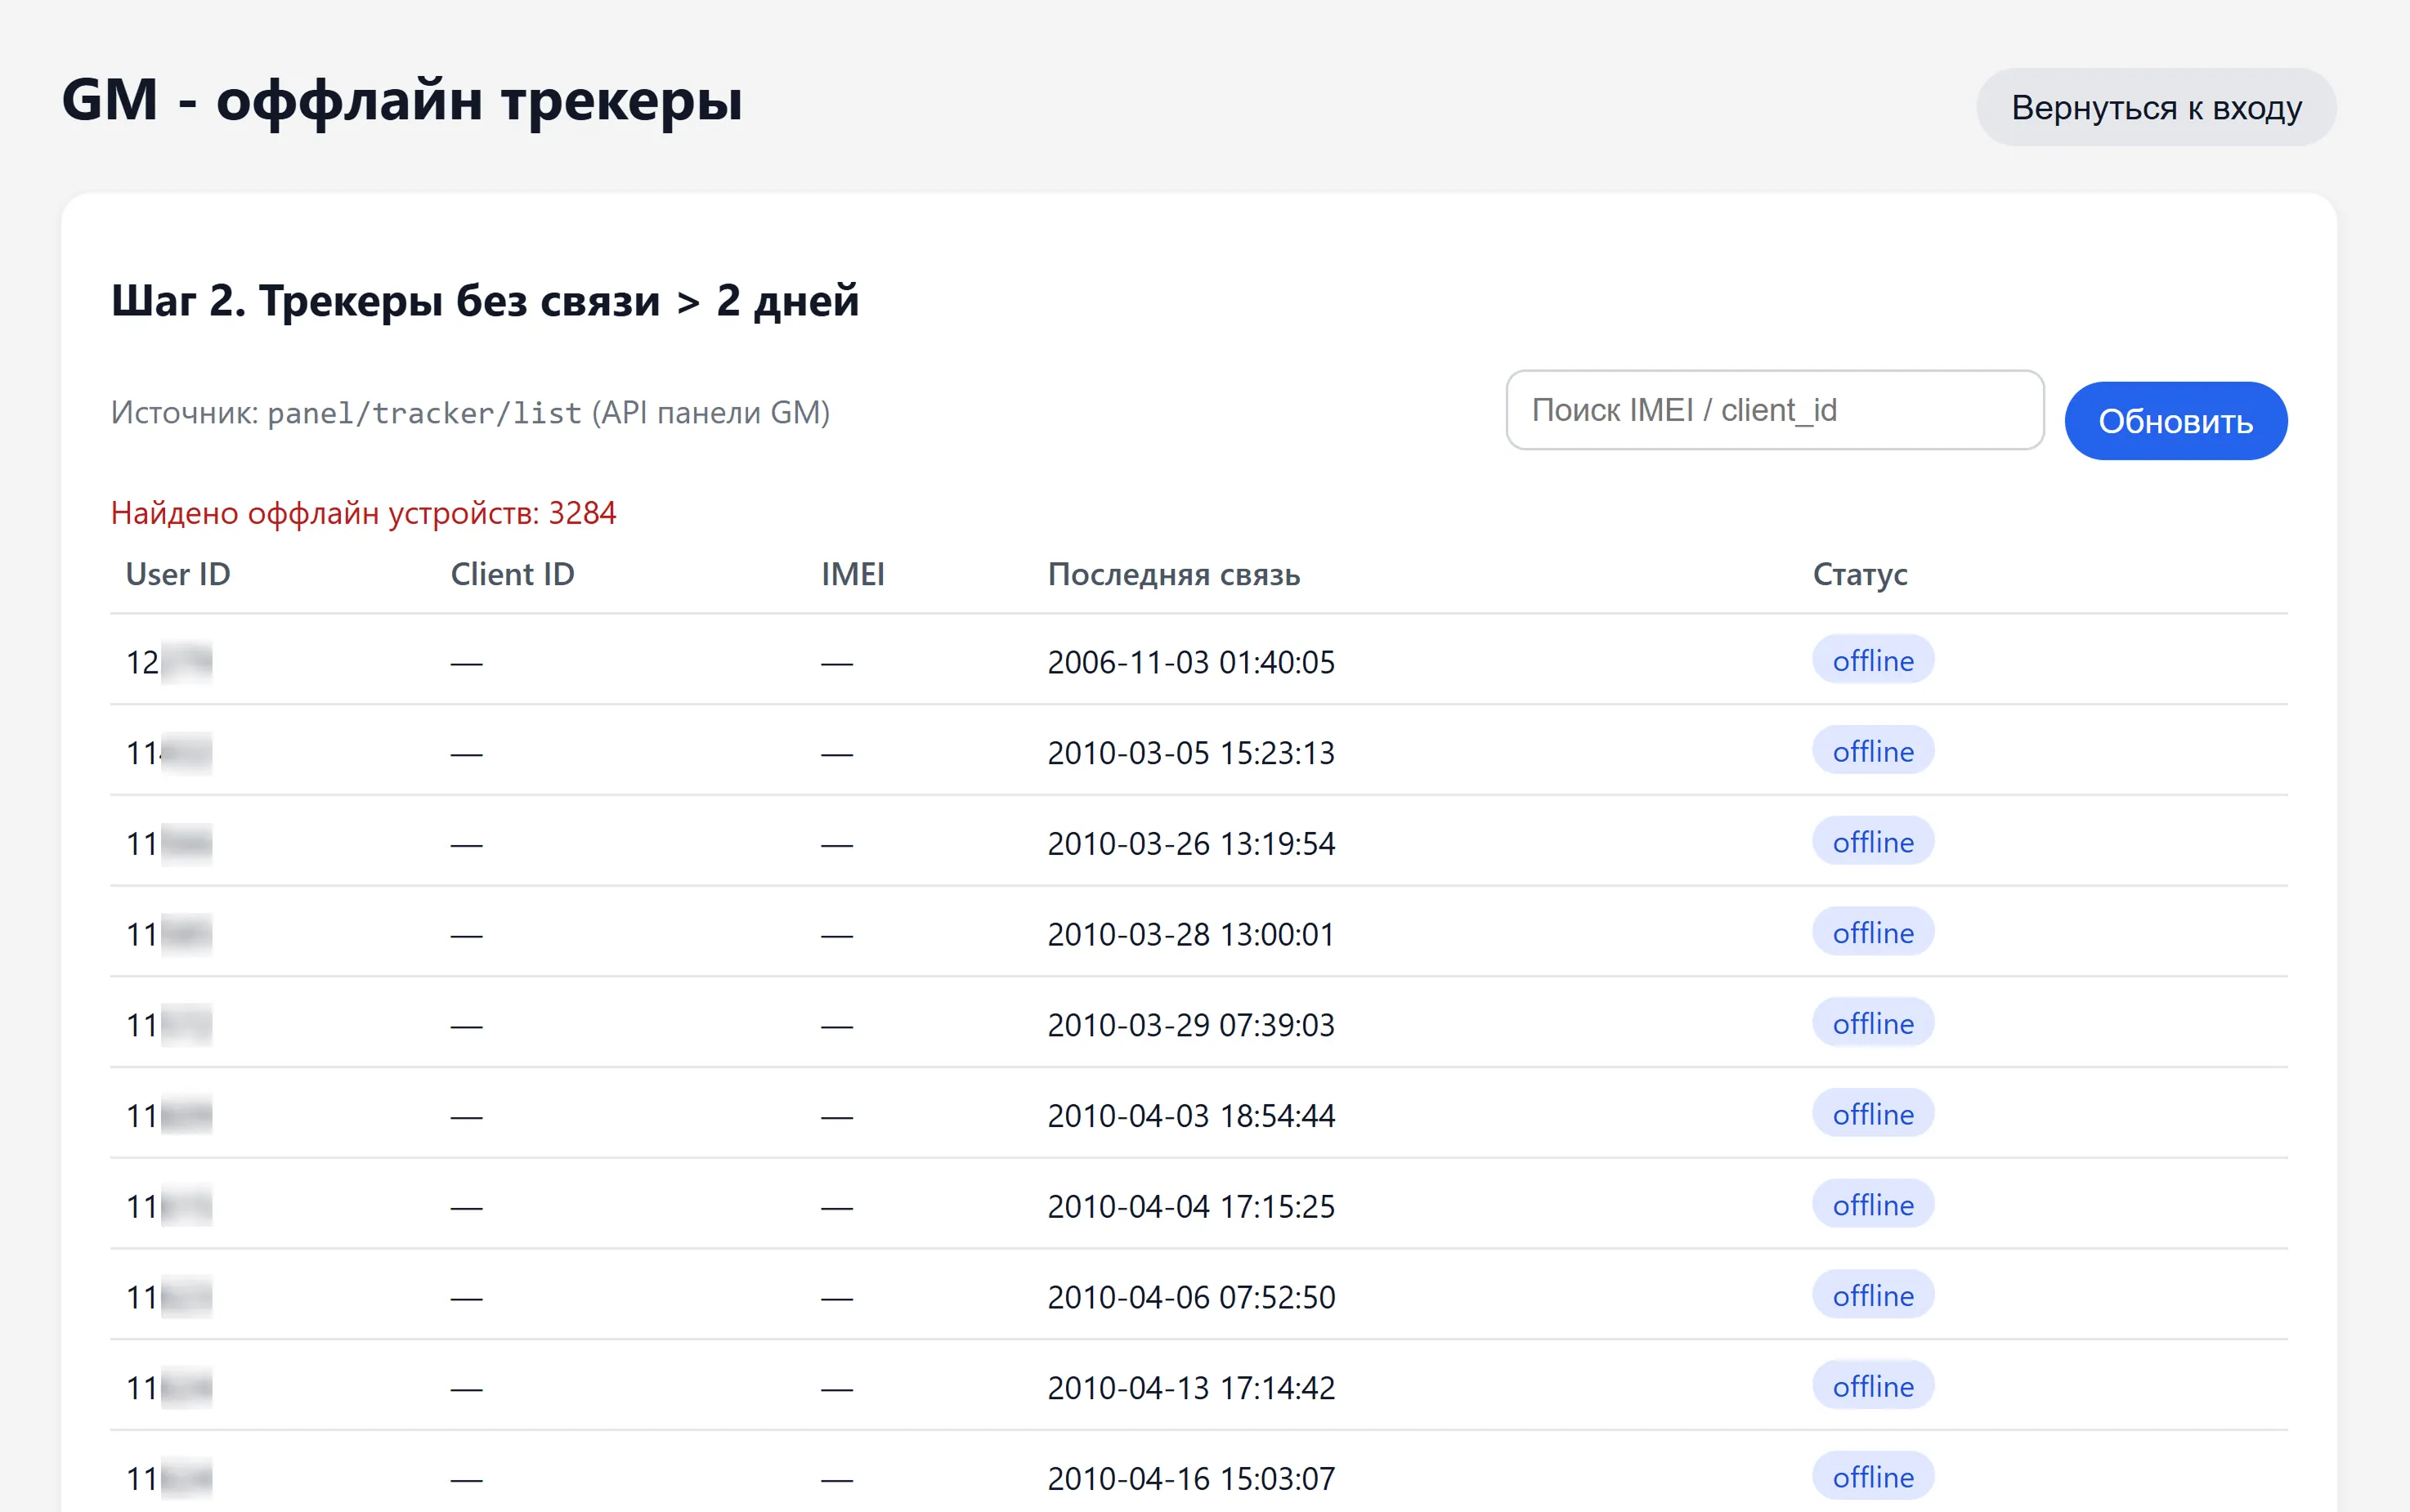Click the 'Вернуться к входу' button
This screenshot has width=2410, height=1512.
pyautogui.click(x=2156, y=107)
